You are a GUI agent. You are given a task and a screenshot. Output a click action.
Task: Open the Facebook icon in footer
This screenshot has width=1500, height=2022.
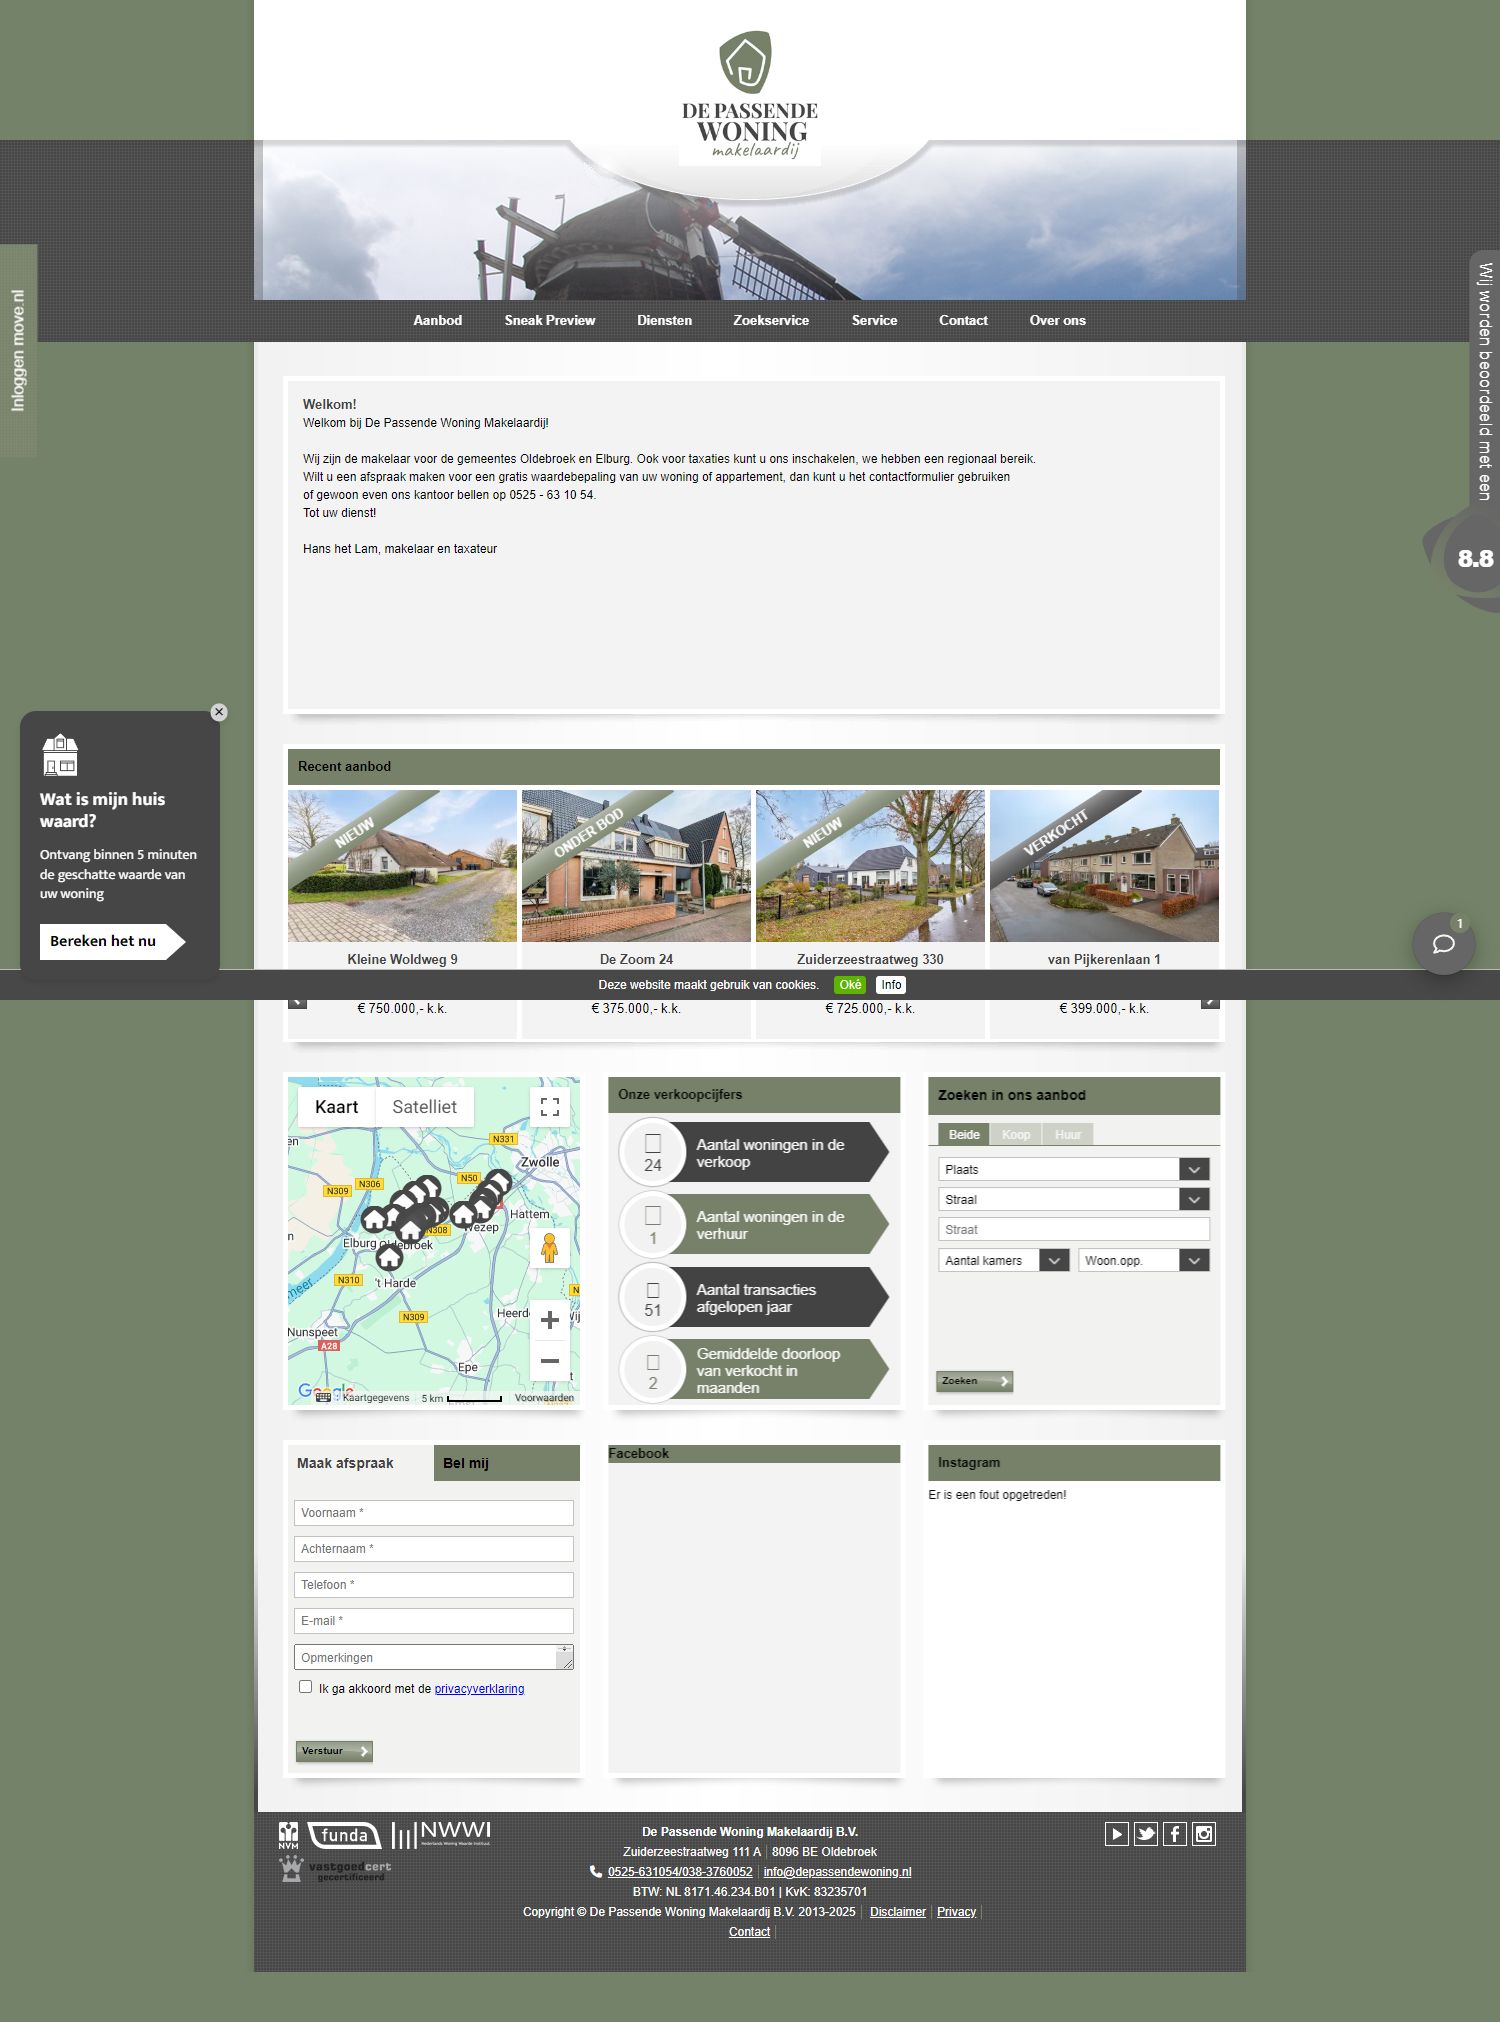[x=1175, y=1833]
